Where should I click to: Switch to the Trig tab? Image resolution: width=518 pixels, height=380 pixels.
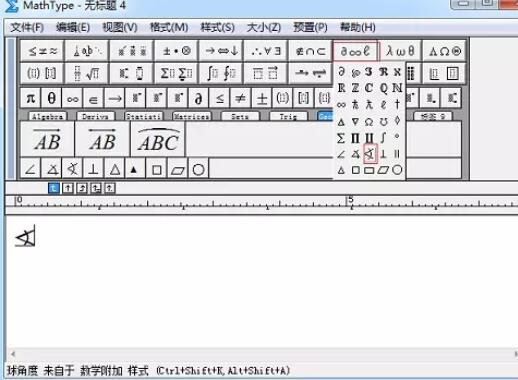288,116
